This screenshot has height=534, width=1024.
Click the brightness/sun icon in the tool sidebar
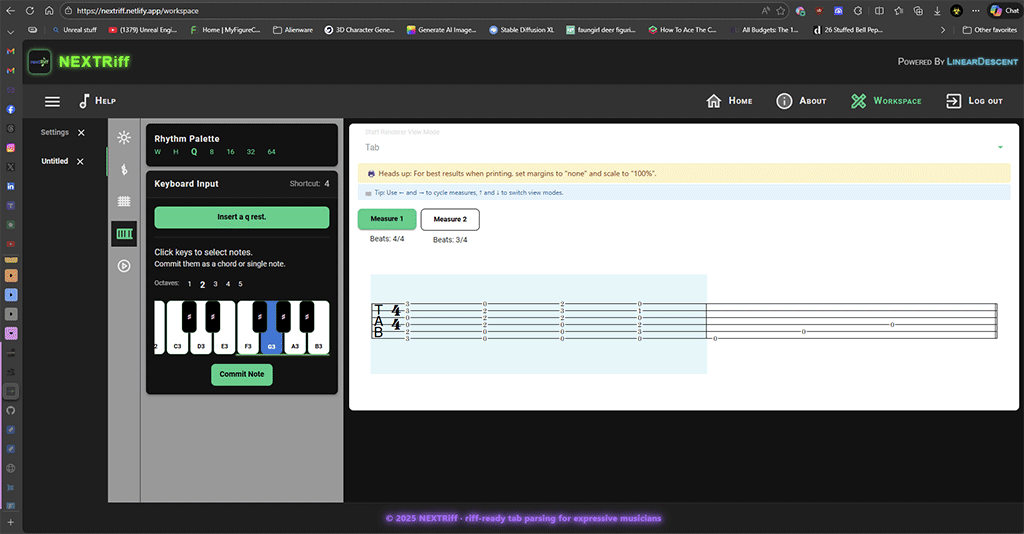click(x=124, y=138)
